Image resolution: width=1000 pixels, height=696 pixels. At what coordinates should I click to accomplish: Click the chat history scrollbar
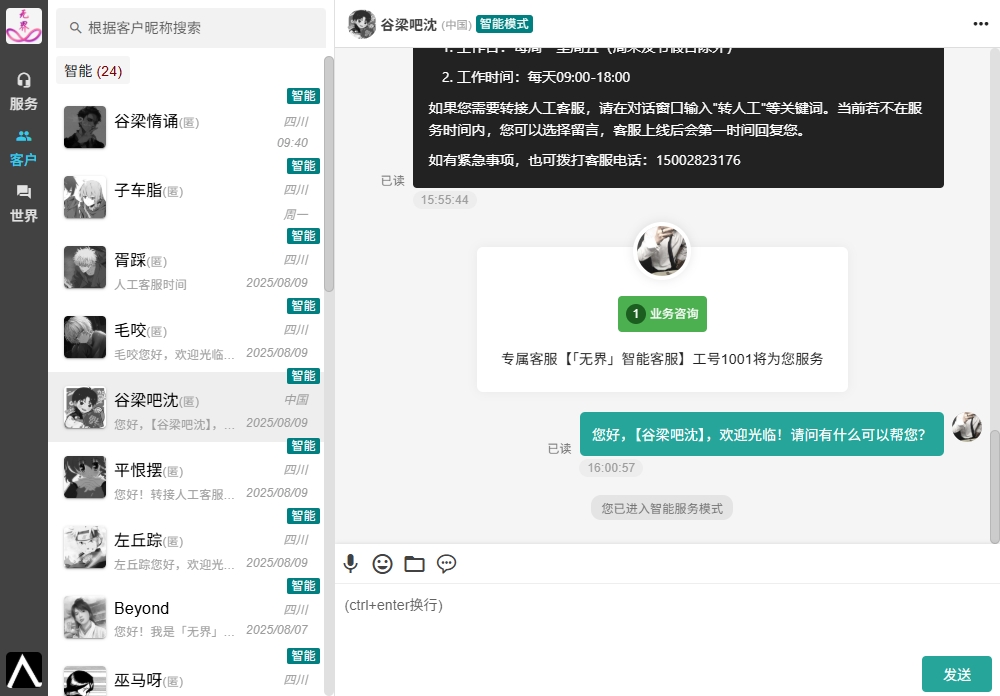[x=995, y=487]
